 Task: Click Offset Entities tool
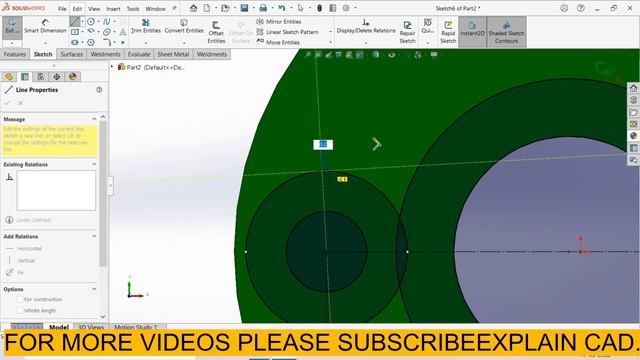tap(216, 33)
